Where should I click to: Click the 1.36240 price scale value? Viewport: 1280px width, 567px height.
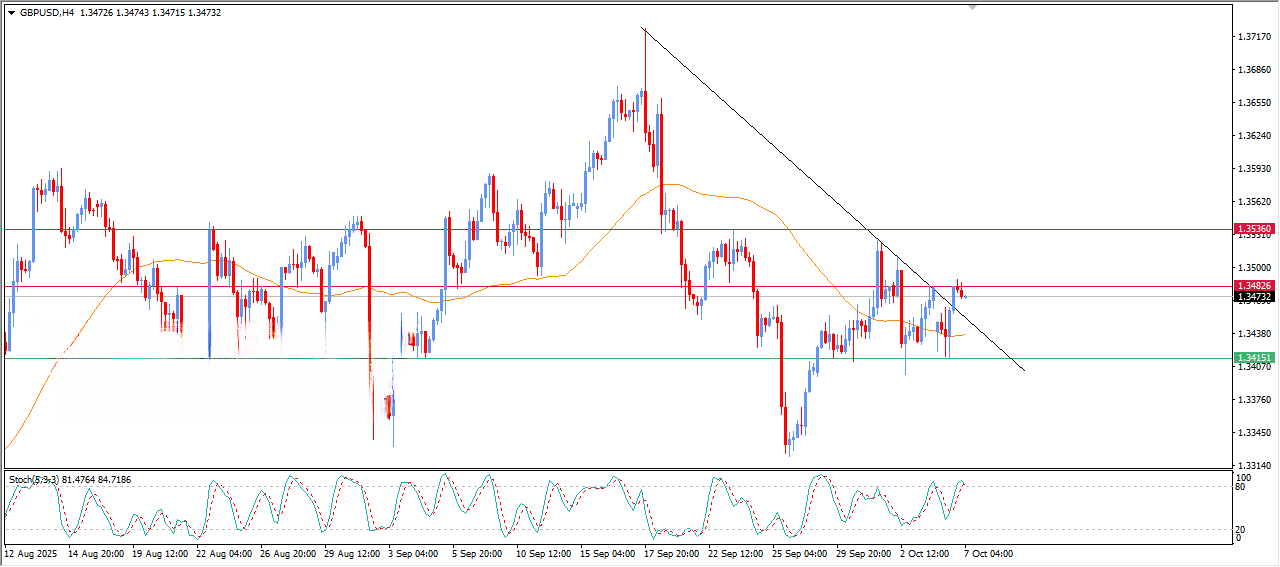point(1254,136)
